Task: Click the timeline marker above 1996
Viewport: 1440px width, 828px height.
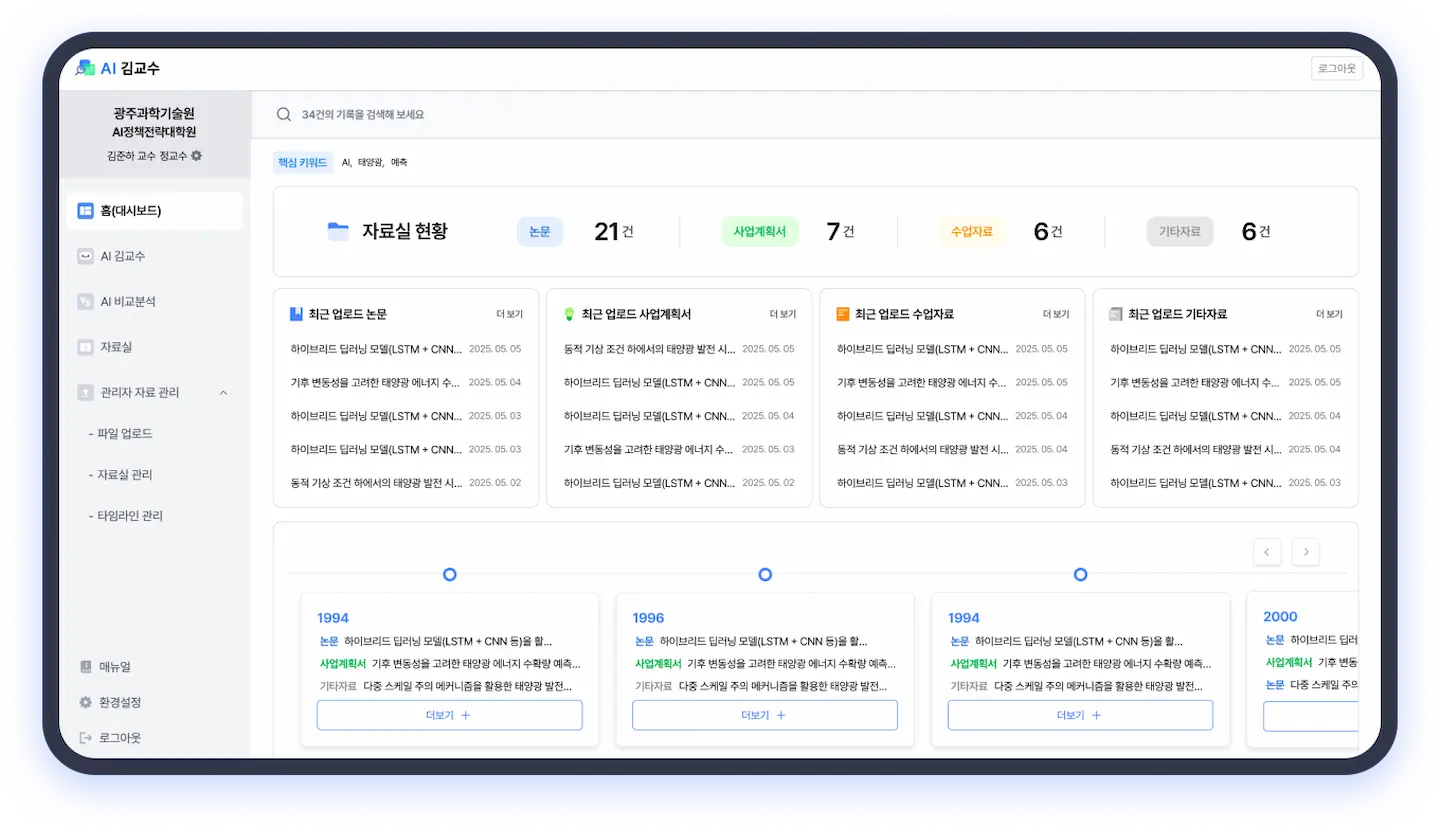Action: click(x=765, y=574)
